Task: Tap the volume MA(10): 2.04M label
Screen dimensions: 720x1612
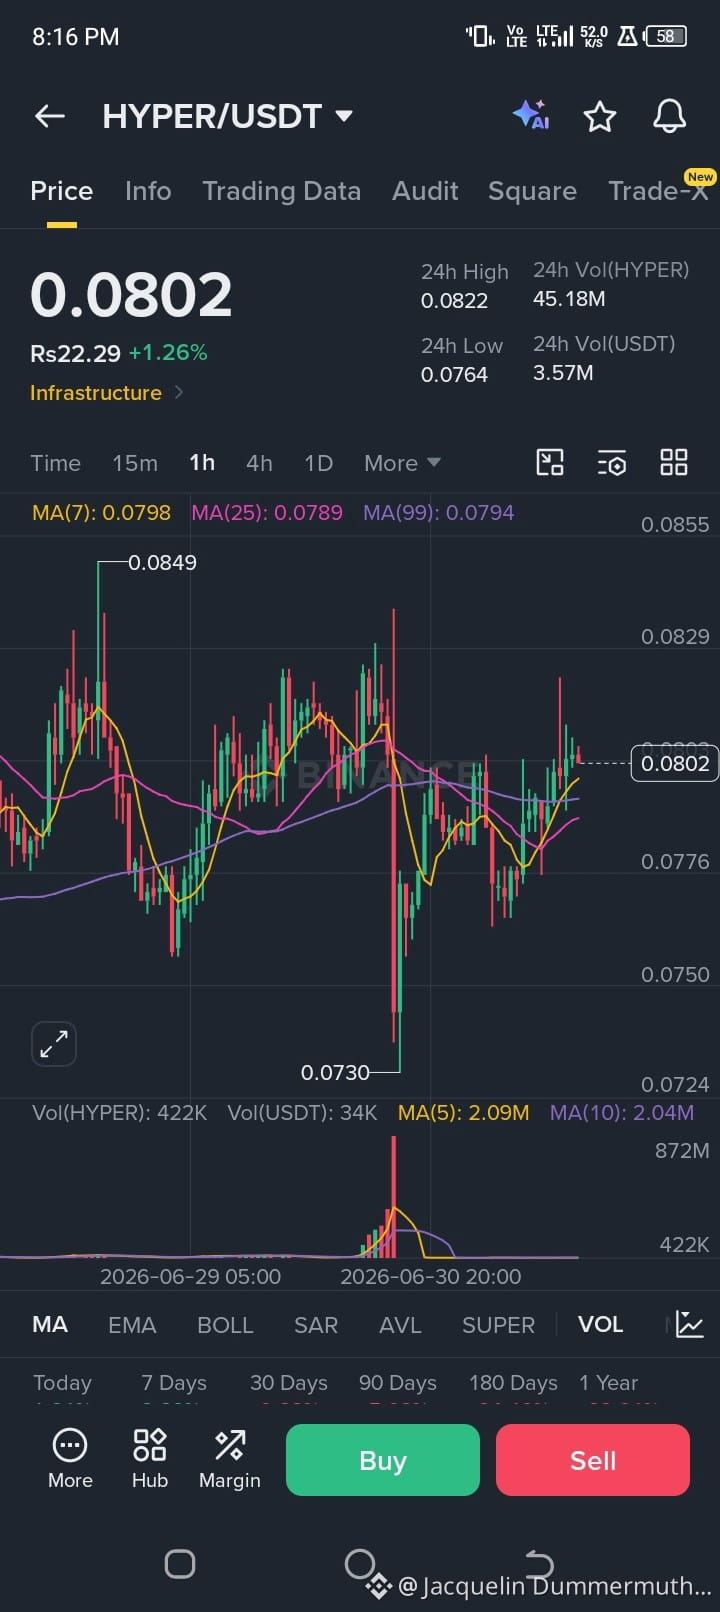Action: [622, 1112]
